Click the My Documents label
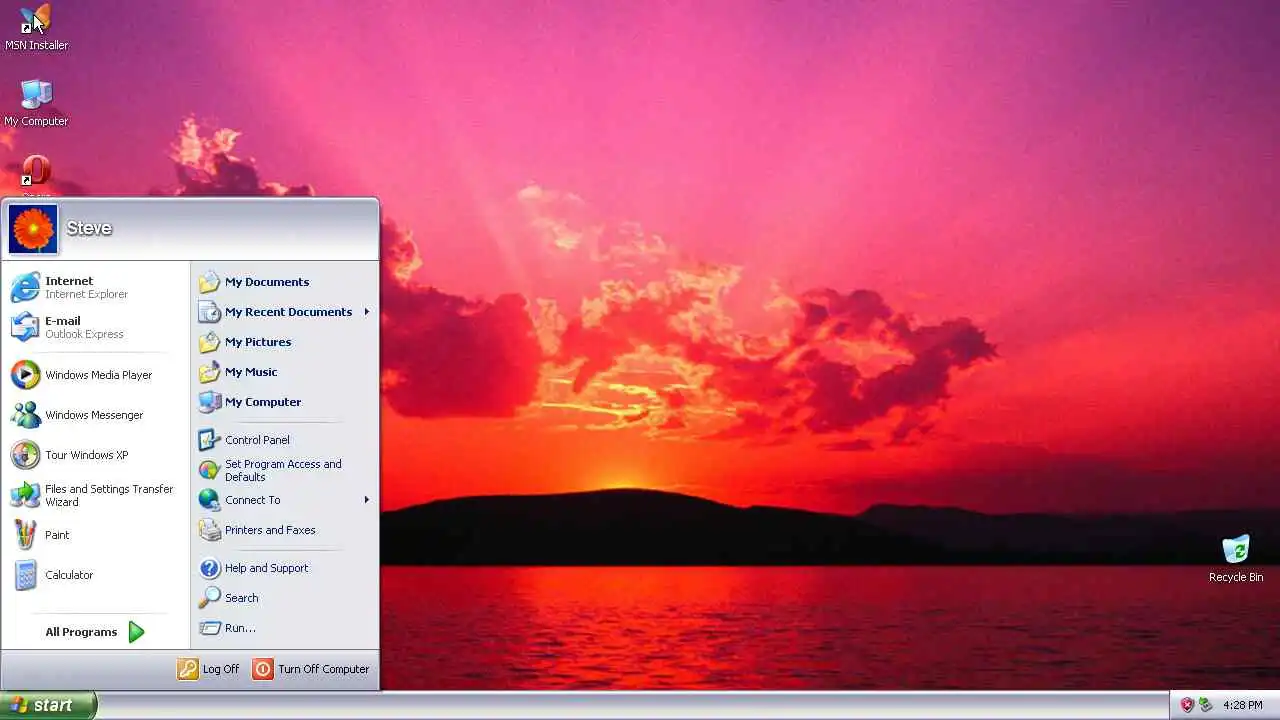Screen dimensions: 1280x720 coord(267,282)
